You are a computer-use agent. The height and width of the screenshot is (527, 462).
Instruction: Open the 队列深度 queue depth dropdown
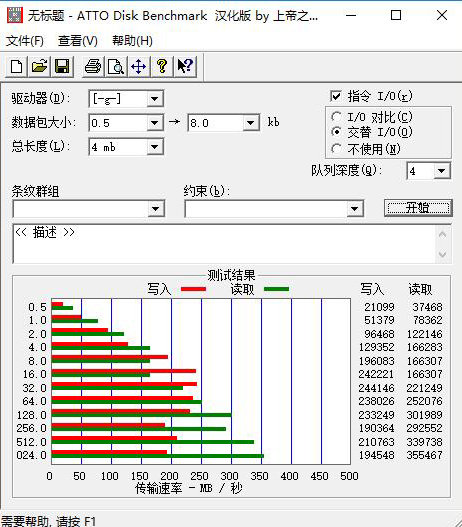(442, 171)
